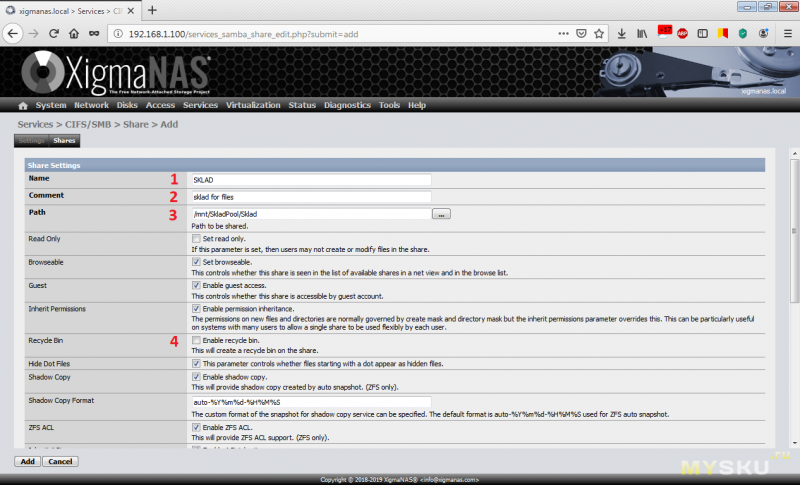
Task: Click the scrollbar up arrow
Action: (794, 153)
